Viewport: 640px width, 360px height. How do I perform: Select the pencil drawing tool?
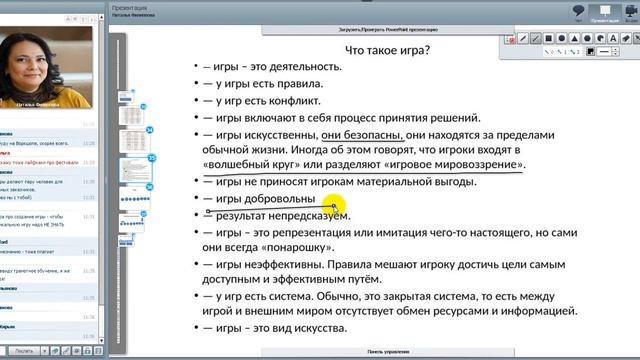coord(523,39)
